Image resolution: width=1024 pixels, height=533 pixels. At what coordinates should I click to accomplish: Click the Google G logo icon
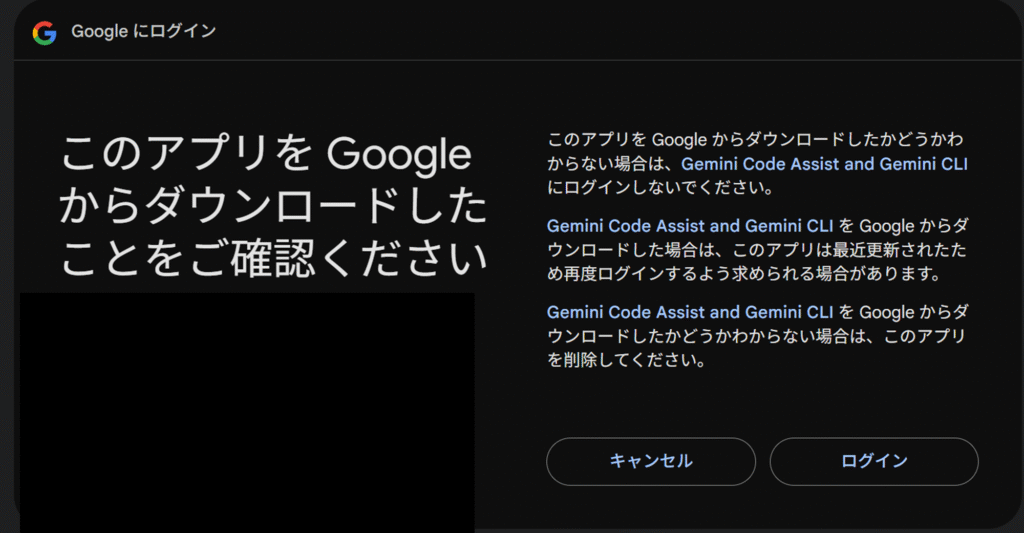pyautogui.click(x=44, y=33)
